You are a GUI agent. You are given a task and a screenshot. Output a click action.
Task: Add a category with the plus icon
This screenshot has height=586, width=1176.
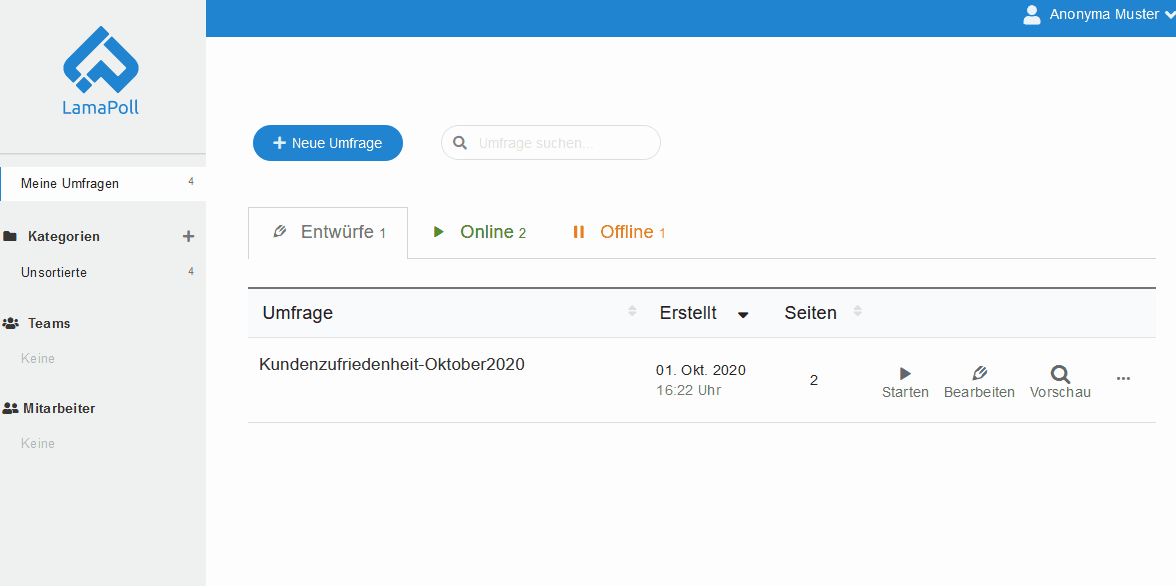coord(188,236)
